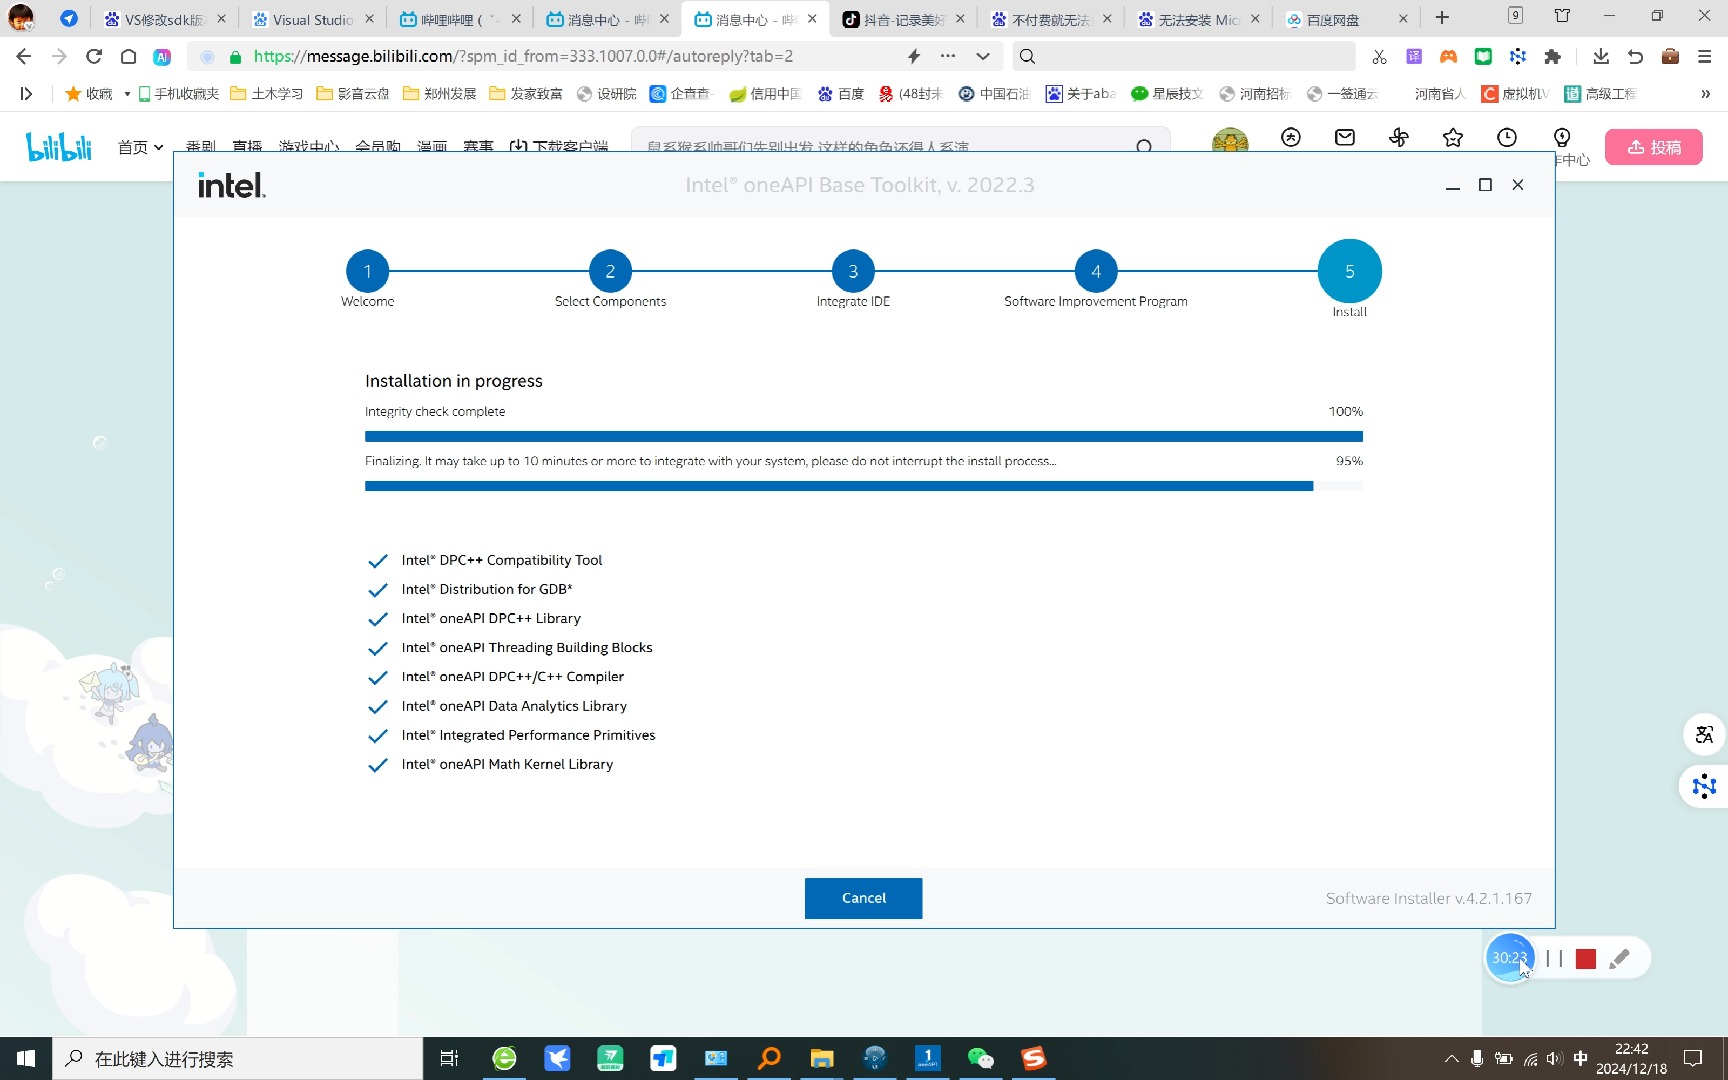This screenshot has height=1080, width=1728.
Task: Open browser main hamburger menu
Action: click(1705, 56)
